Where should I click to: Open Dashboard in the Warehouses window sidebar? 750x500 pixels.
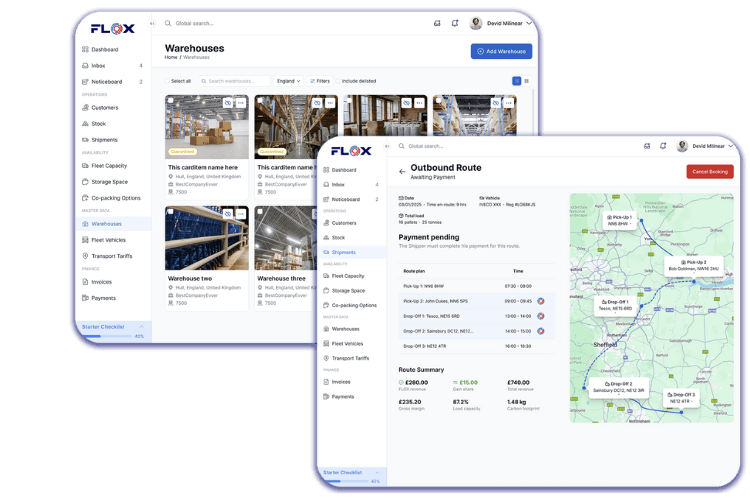click(x=100, y=49)
